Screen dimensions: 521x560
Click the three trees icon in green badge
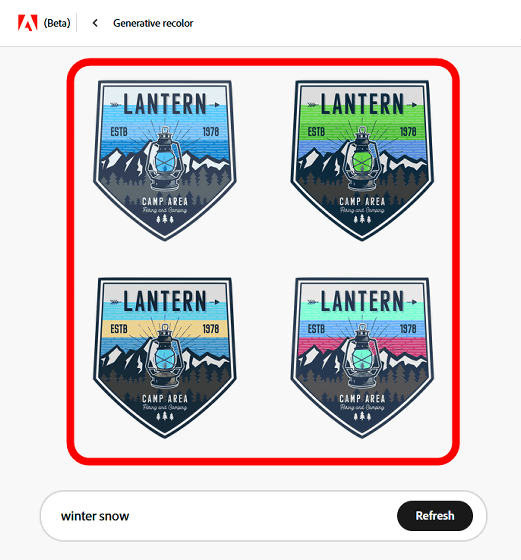coord(362,219)
